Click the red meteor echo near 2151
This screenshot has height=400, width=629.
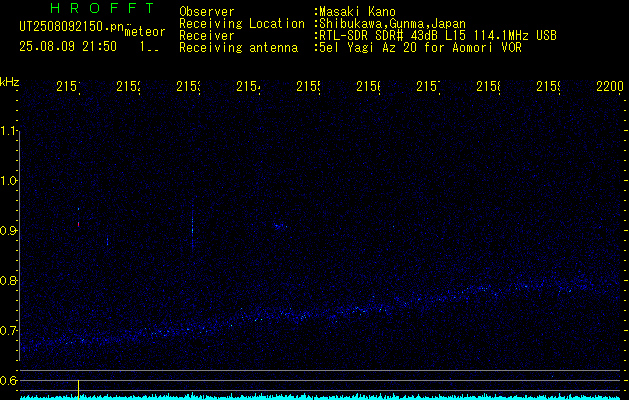[79, 224]
